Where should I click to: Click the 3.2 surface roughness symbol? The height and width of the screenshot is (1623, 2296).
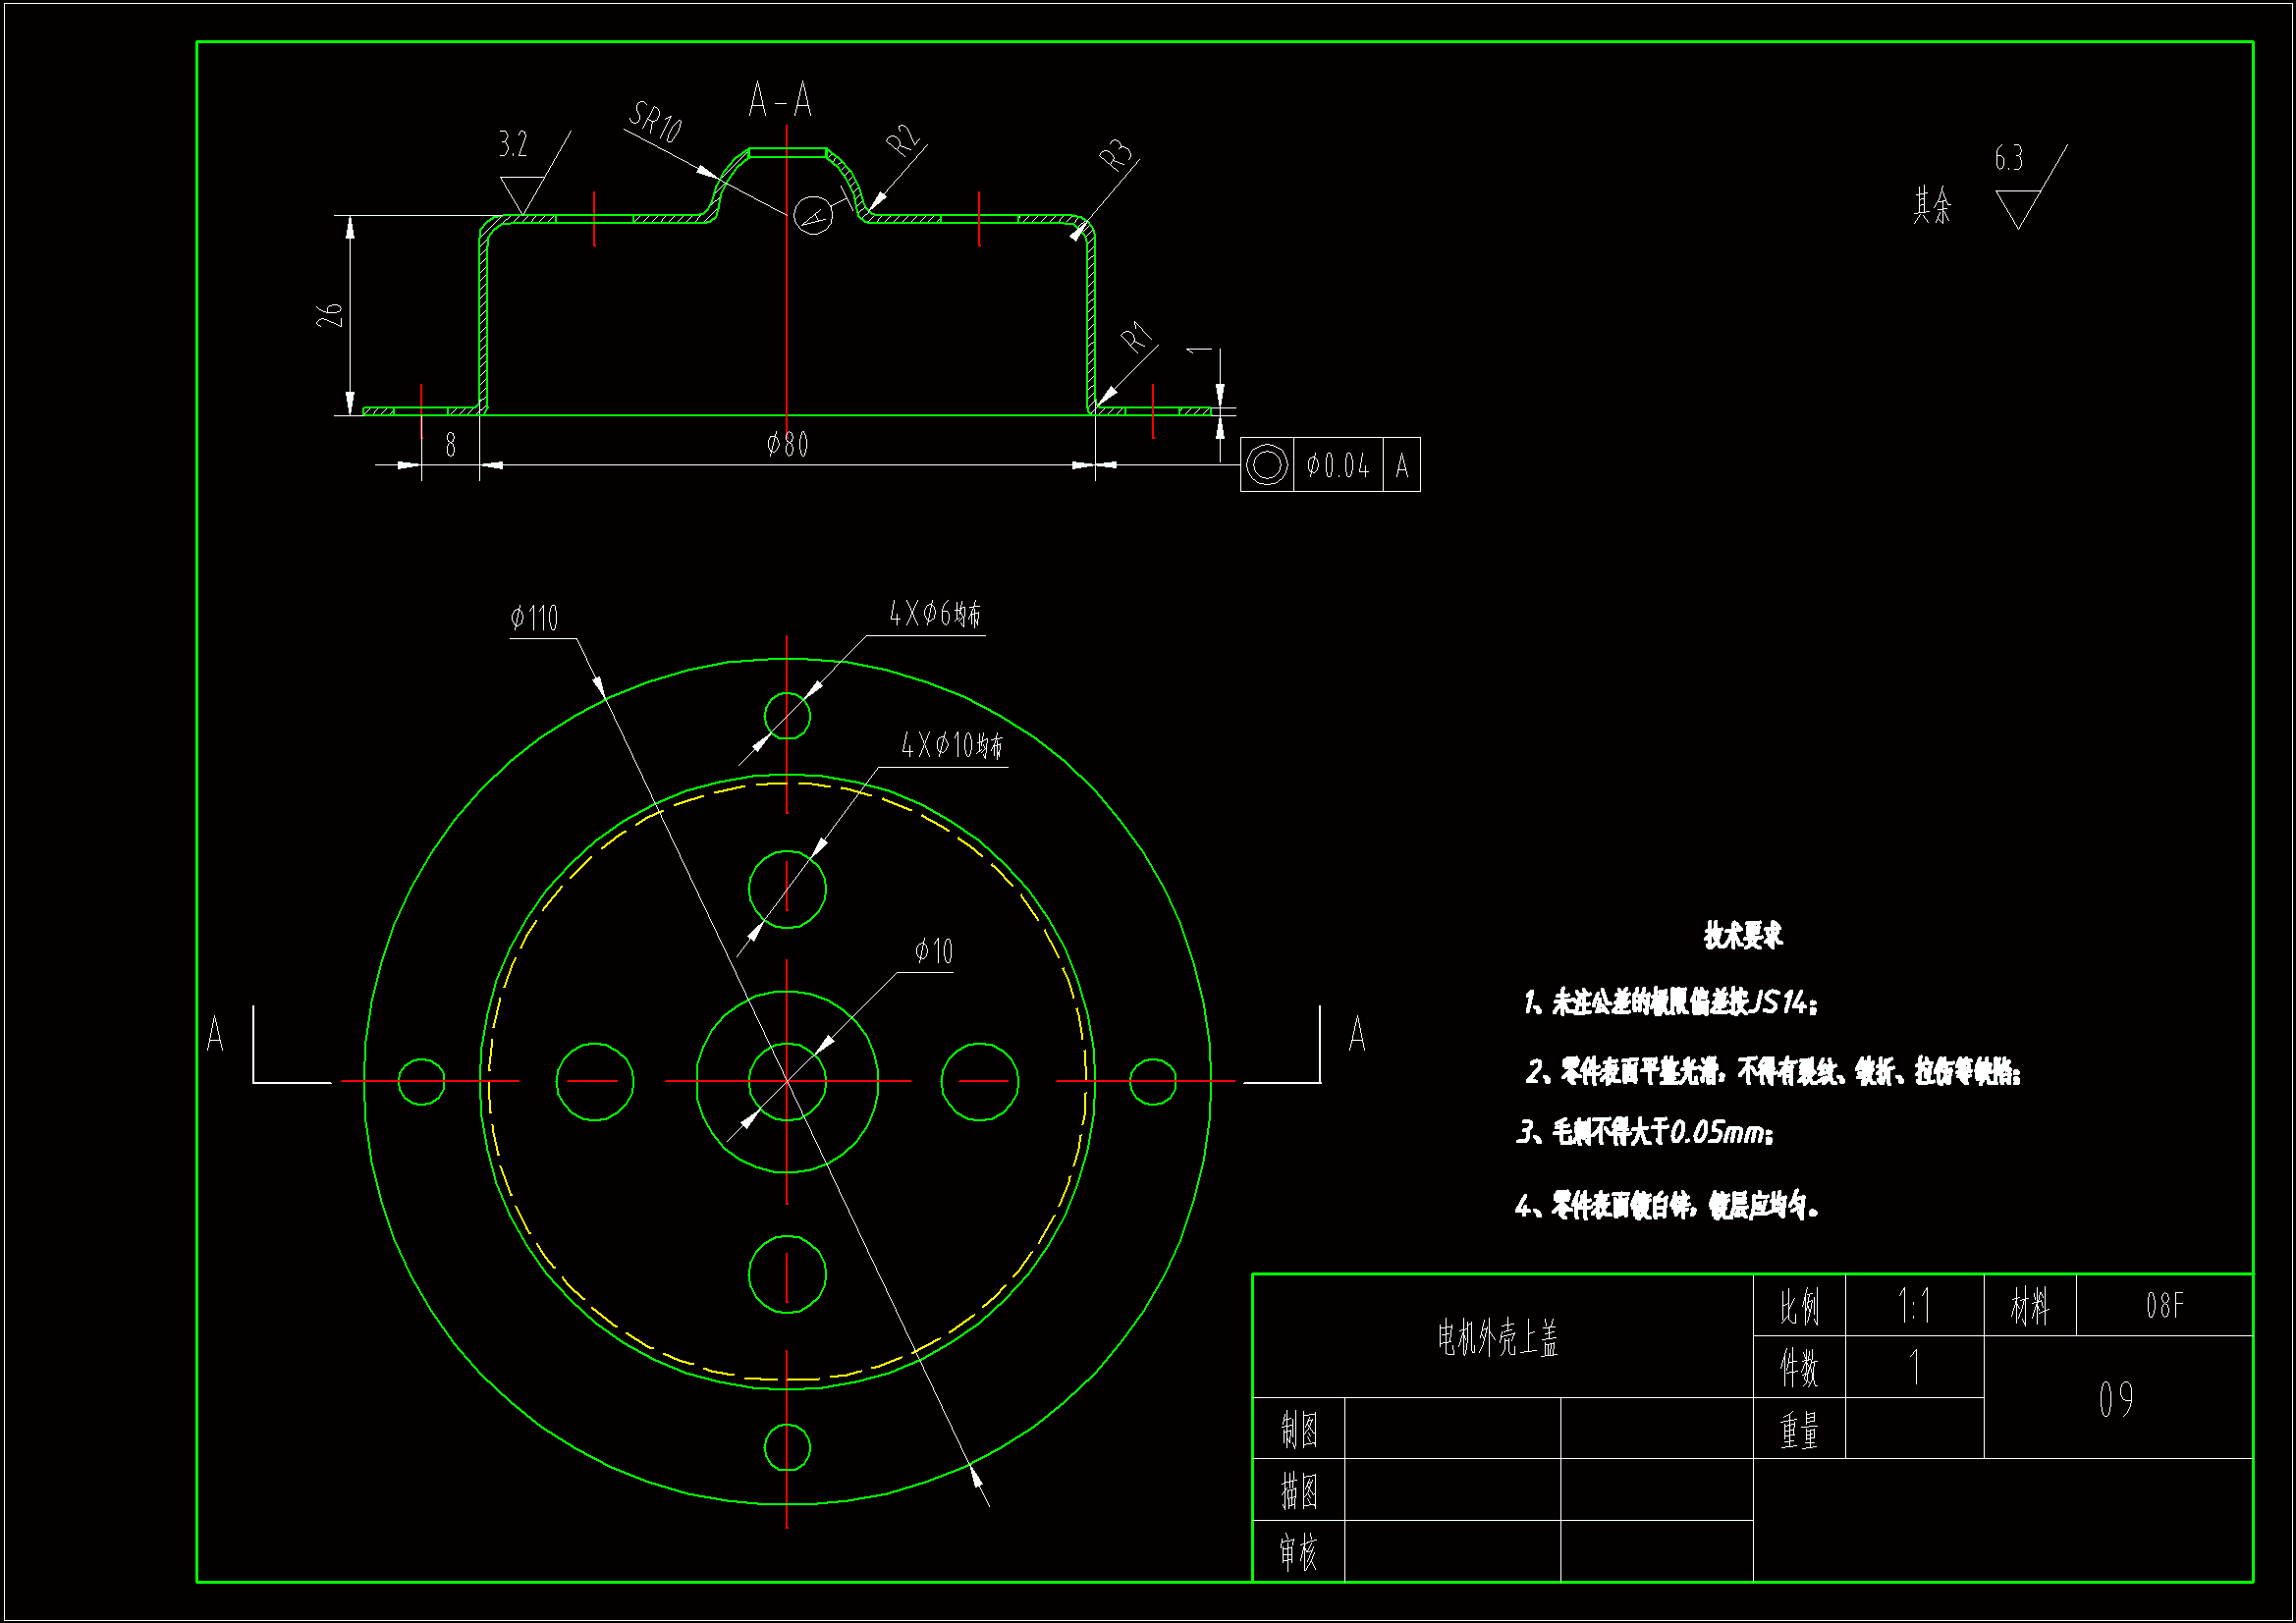(x=521, y=190)
